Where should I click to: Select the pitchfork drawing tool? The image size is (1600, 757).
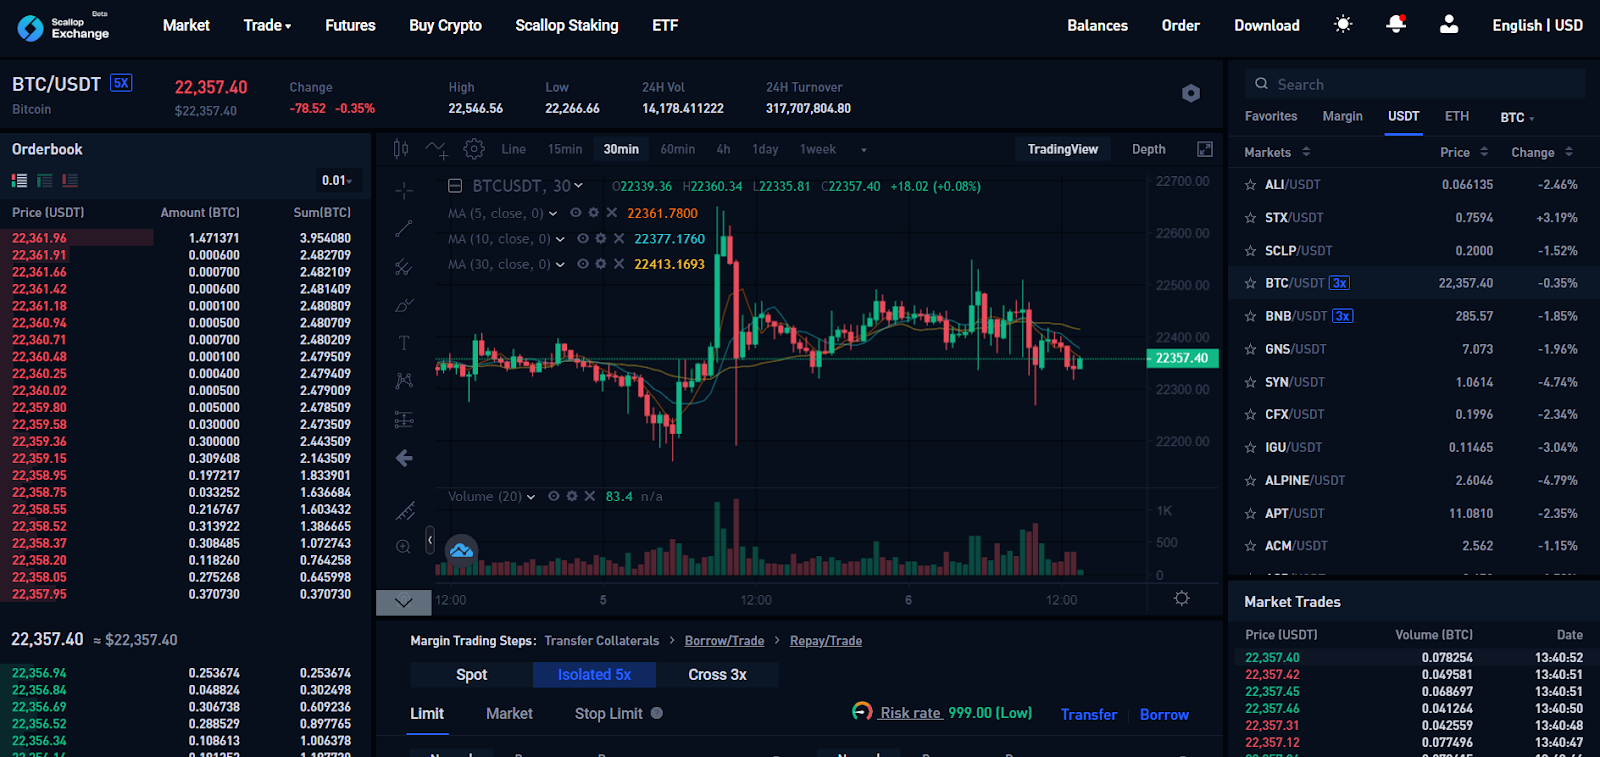click(404, 267)
